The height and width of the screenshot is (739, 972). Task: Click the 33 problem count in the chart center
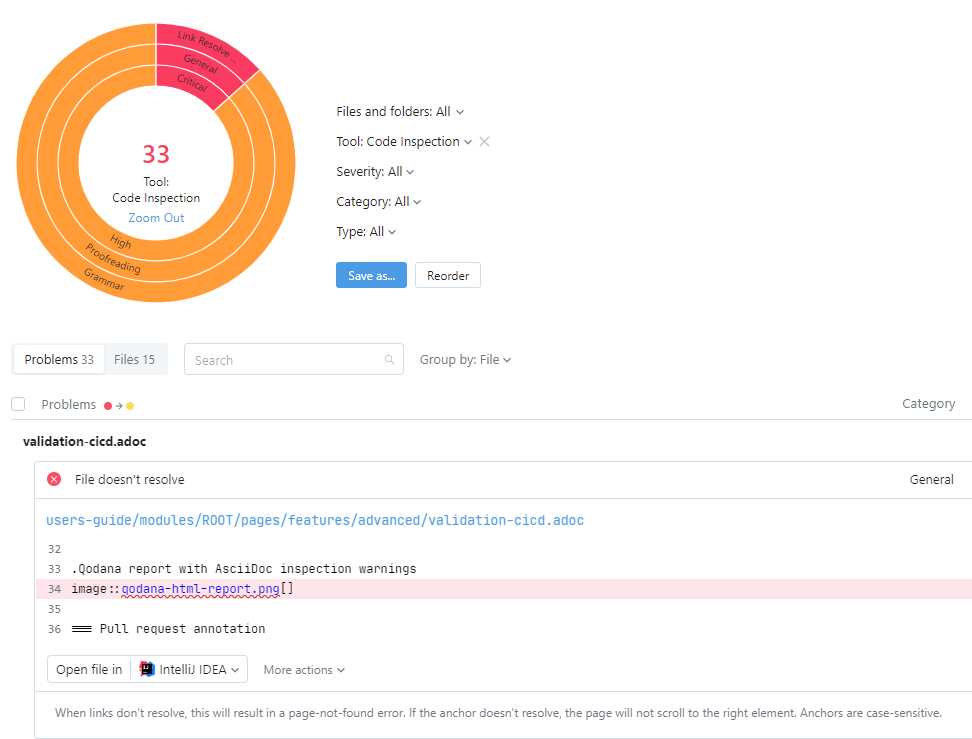point(156,154)
